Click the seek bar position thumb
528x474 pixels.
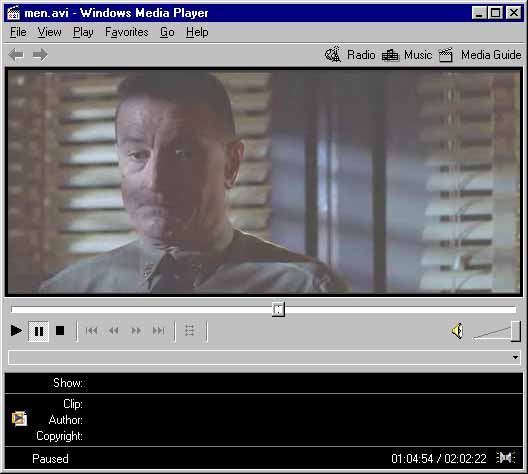tap(278, 309)
